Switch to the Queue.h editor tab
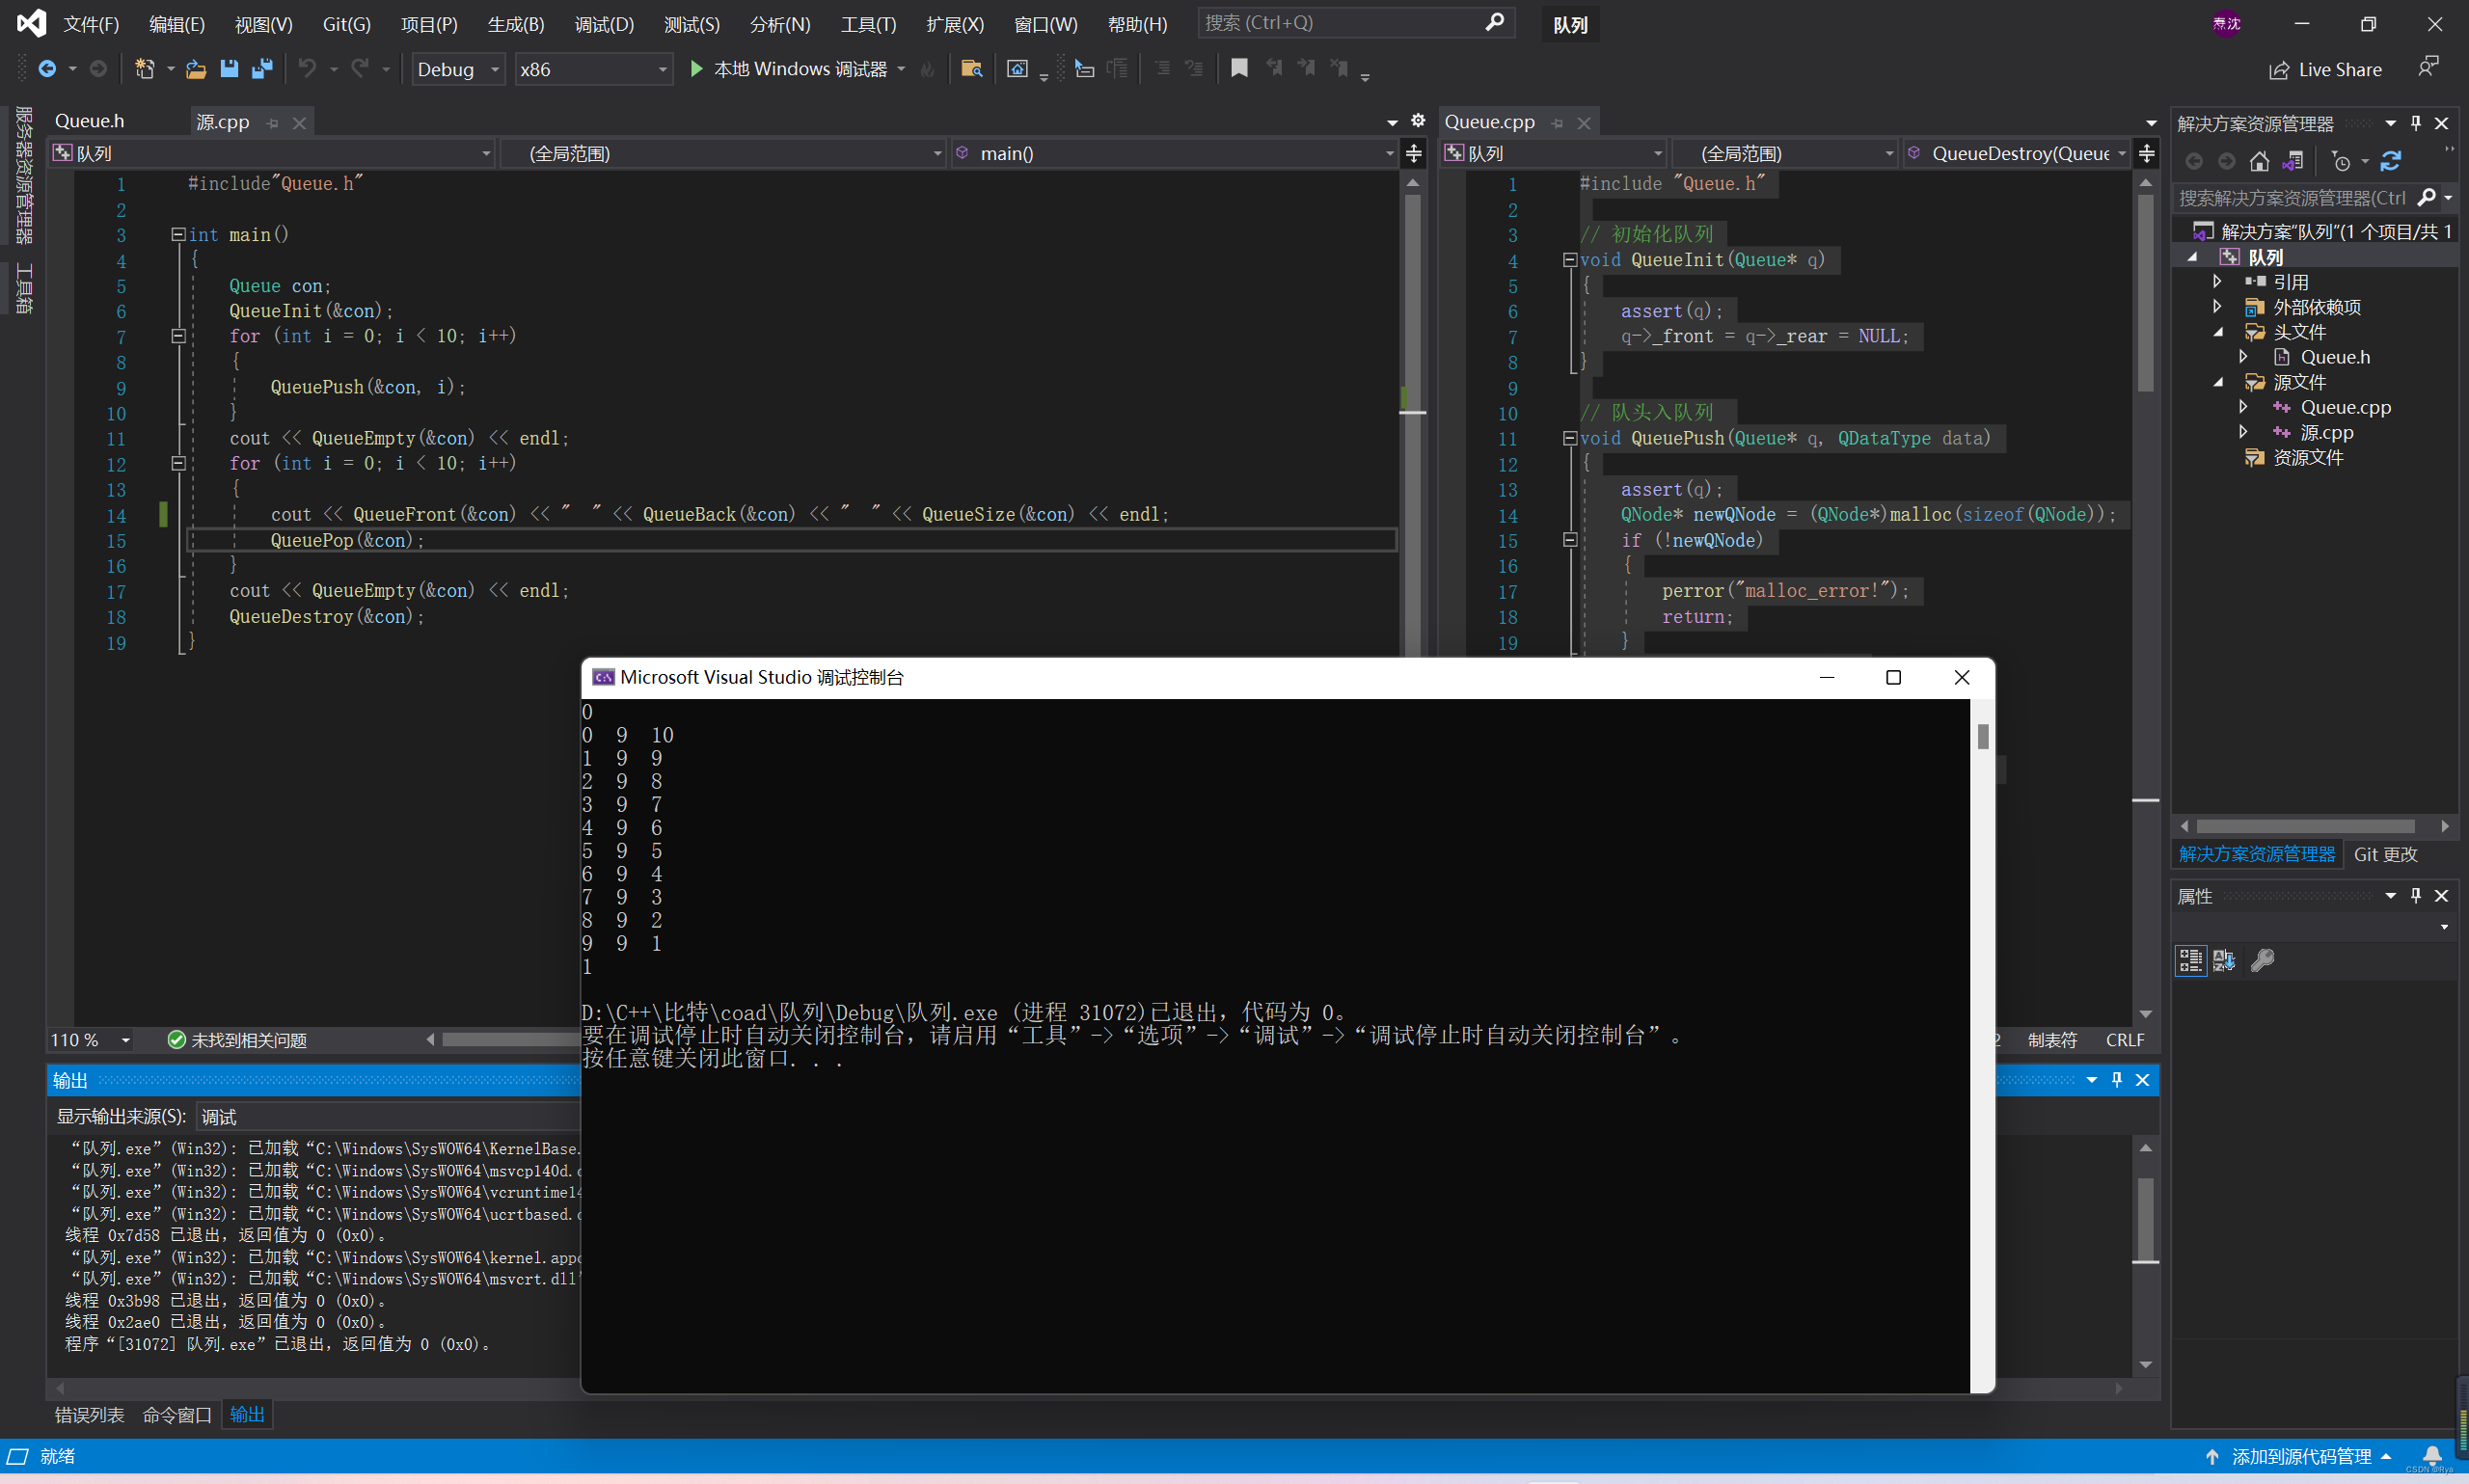Image resolution: width=2469 pixels, height=1484 pixels. [90, 121]
